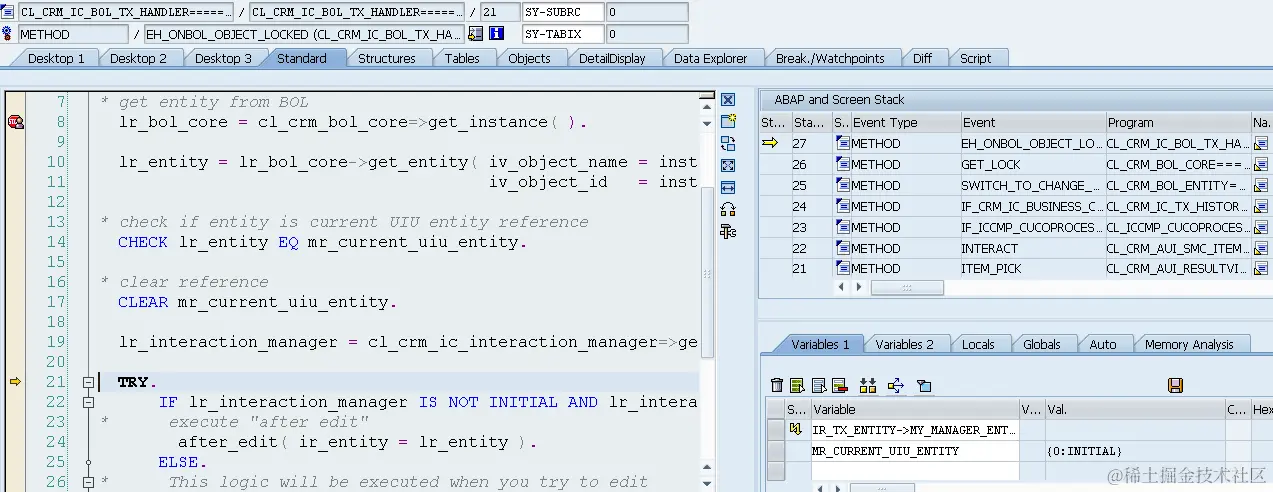Viewport: 1273px width, 492px height.
Task: Click the Val. column header
Action: pos(1135,409)
